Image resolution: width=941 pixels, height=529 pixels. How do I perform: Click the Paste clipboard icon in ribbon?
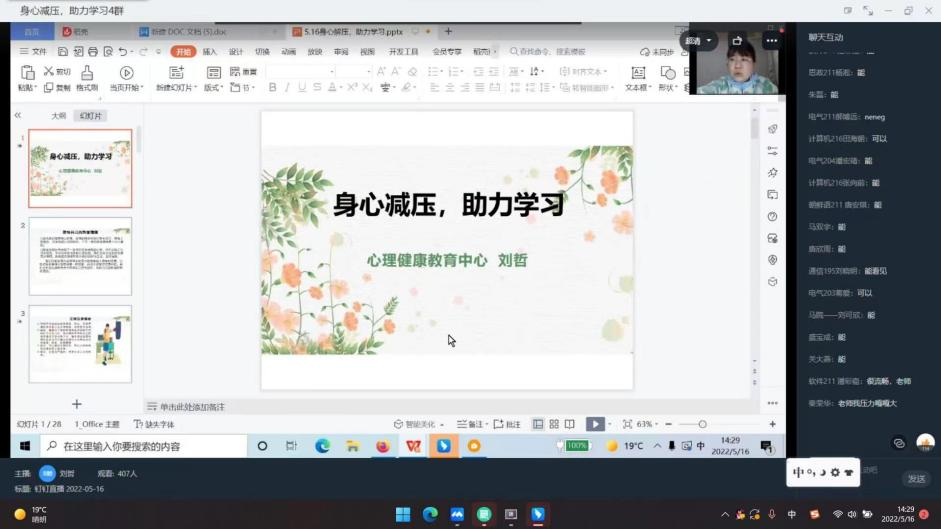point(27,73)
